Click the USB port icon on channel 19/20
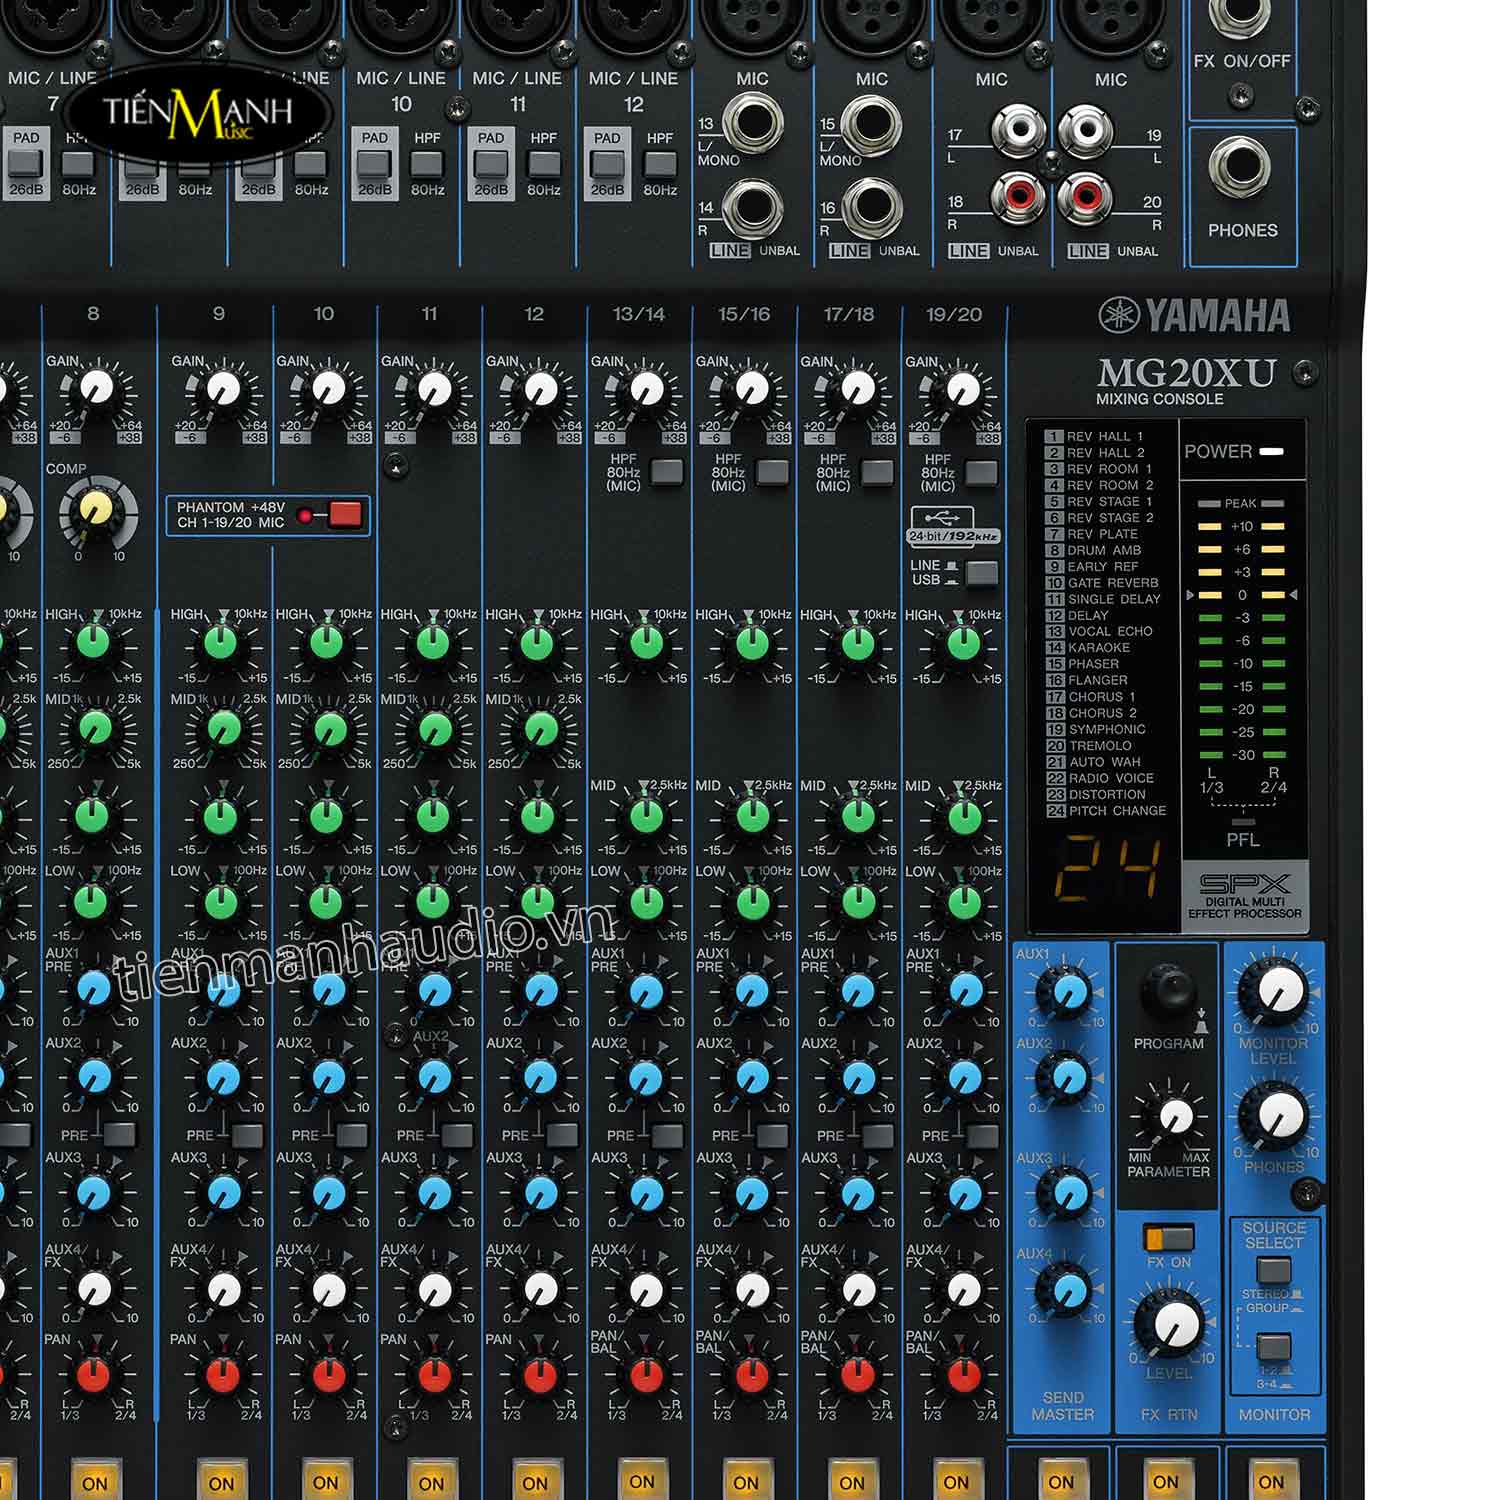 (x=941, y=518)
